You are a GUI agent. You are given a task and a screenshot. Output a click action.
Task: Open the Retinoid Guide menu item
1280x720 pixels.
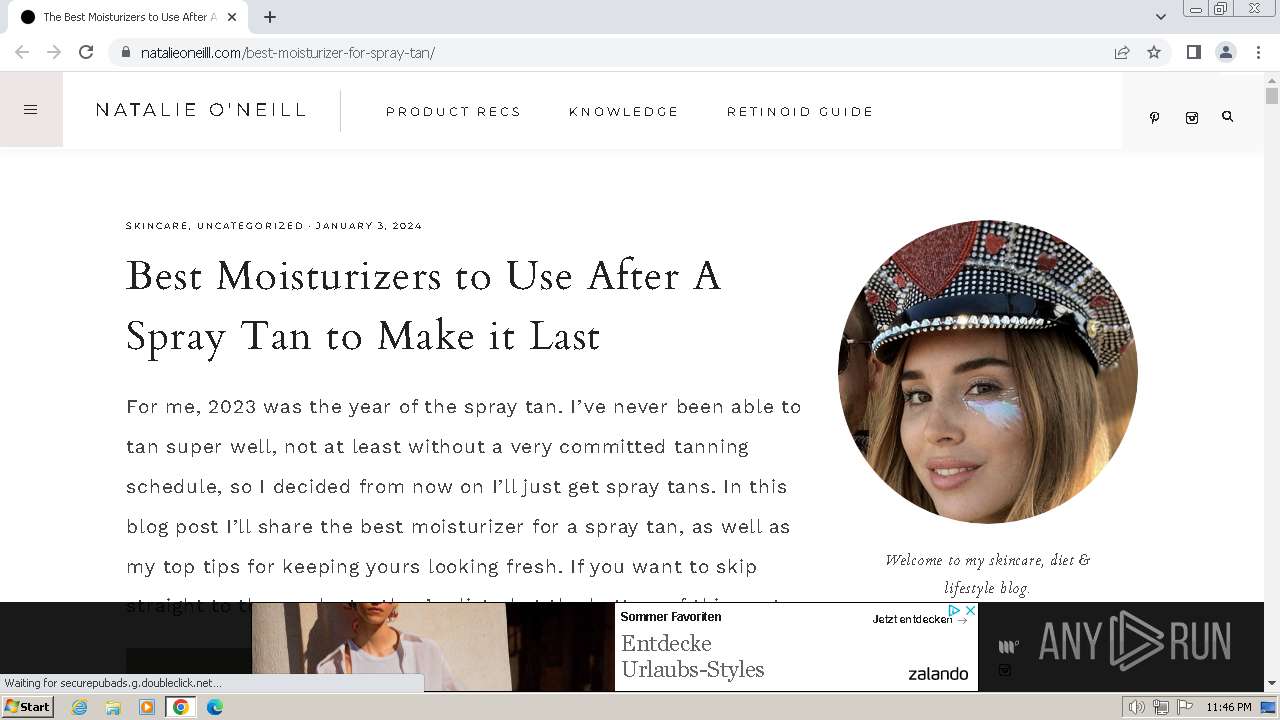click(x=800, y=112)
